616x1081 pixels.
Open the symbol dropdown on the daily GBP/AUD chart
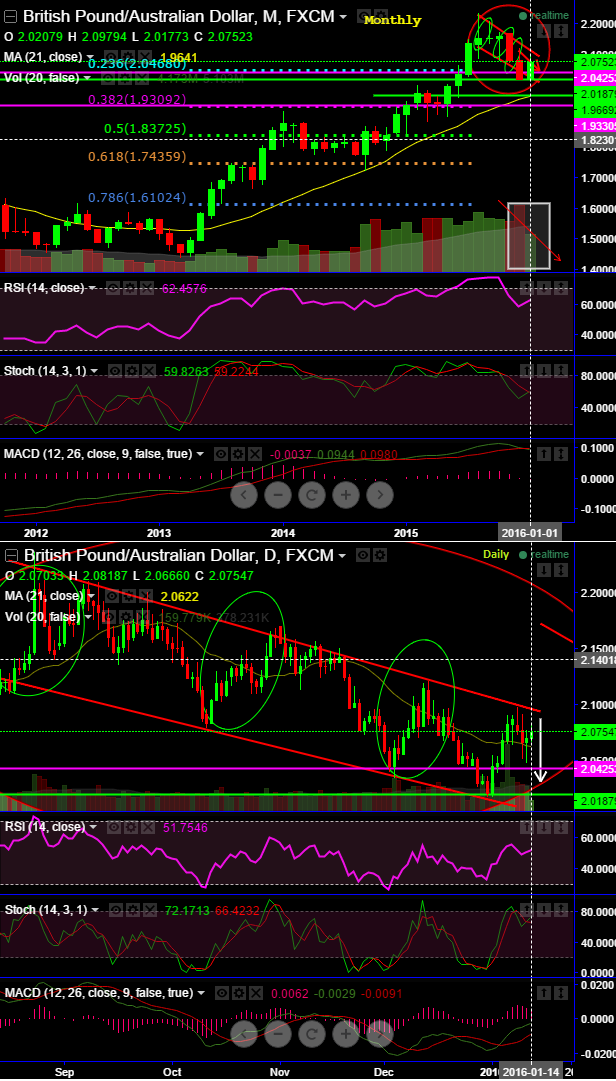(x=342, y=556)
